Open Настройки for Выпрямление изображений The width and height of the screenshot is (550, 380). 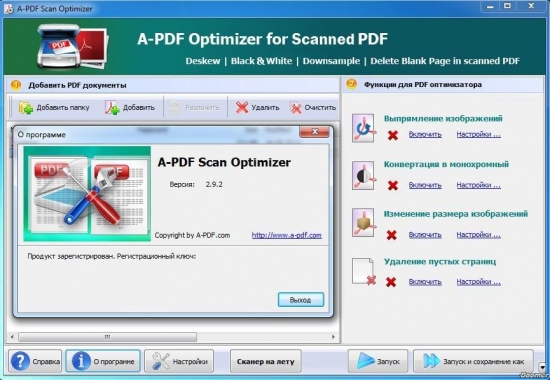coord(478,134)
